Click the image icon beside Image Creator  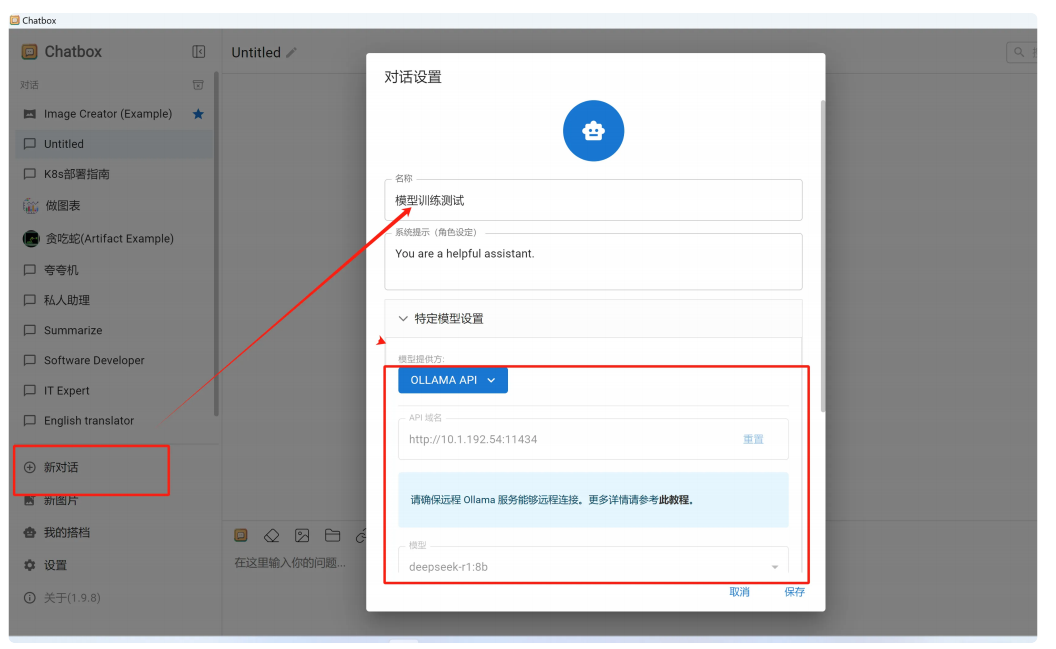pos(30,114)
